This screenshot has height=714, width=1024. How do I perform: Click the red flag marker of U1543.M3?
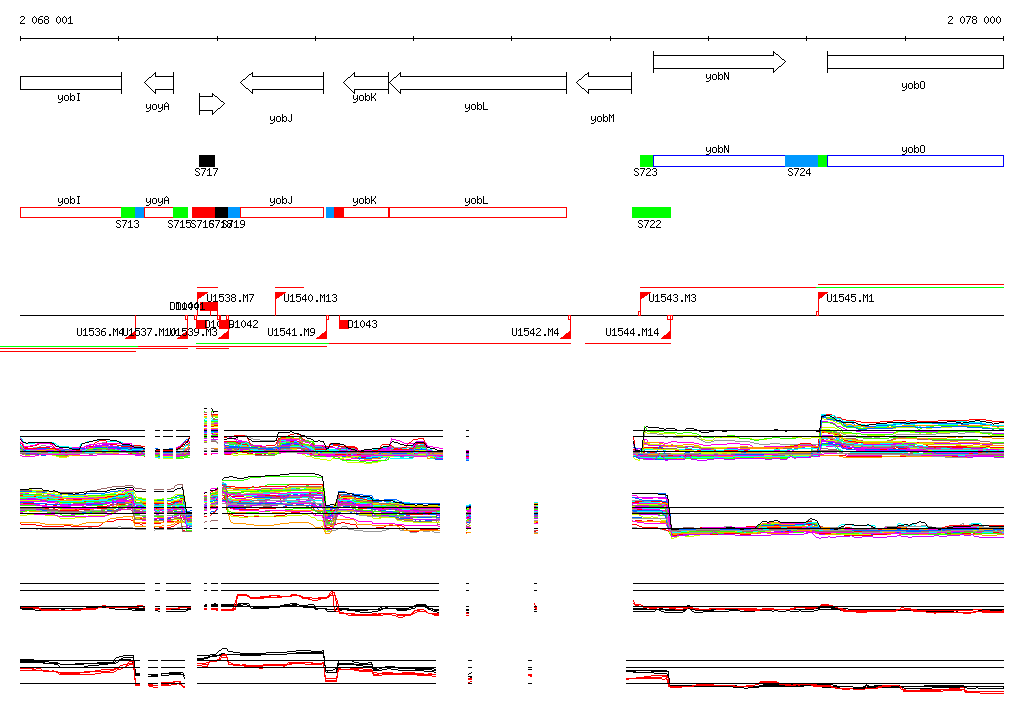click(x=644, y=297)
